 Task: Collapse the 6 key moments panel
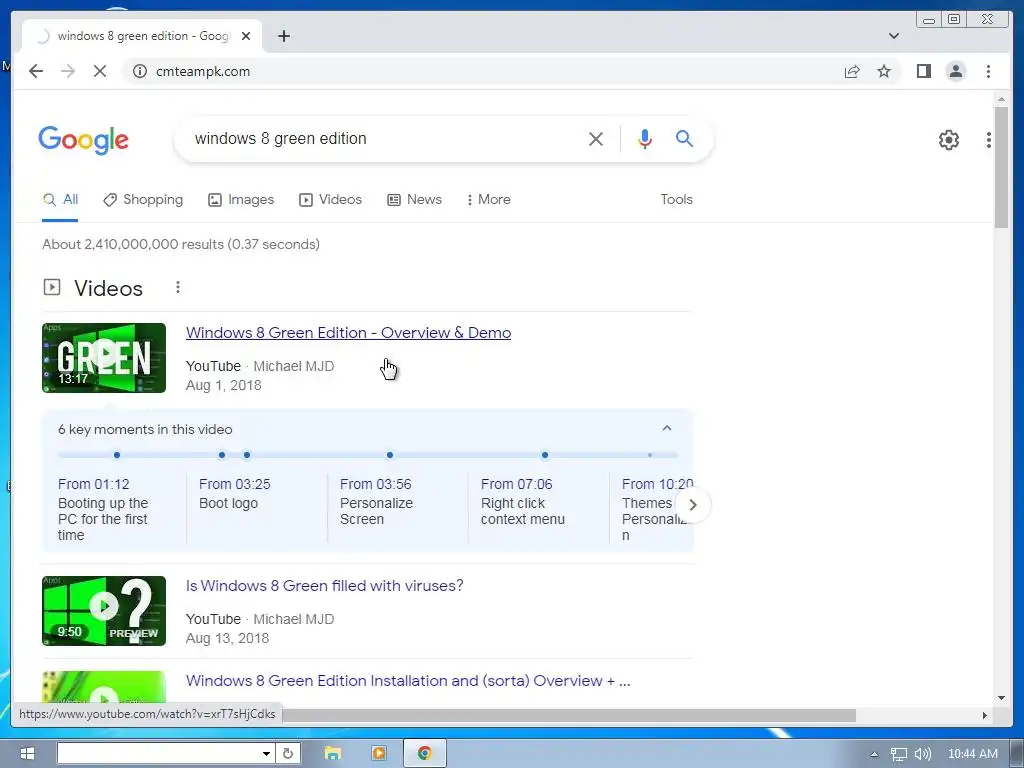[x=667, y=428]
